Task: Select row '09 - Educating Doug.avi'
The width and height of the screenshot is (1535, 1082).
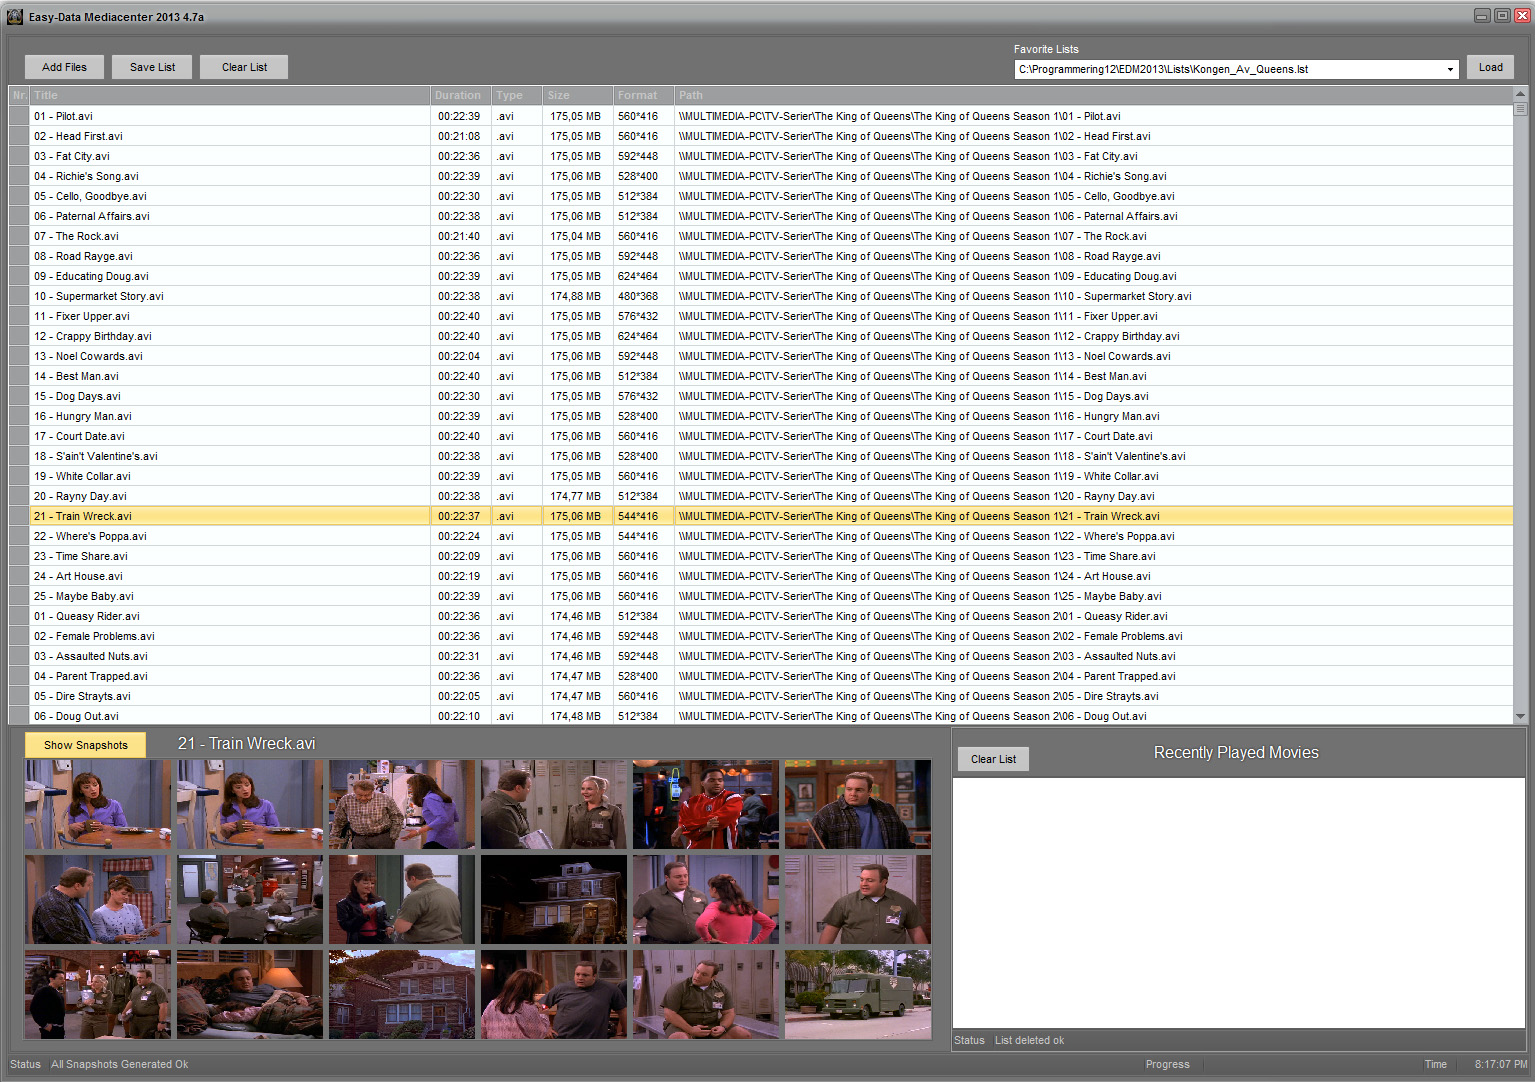Action: pos(761,276)
